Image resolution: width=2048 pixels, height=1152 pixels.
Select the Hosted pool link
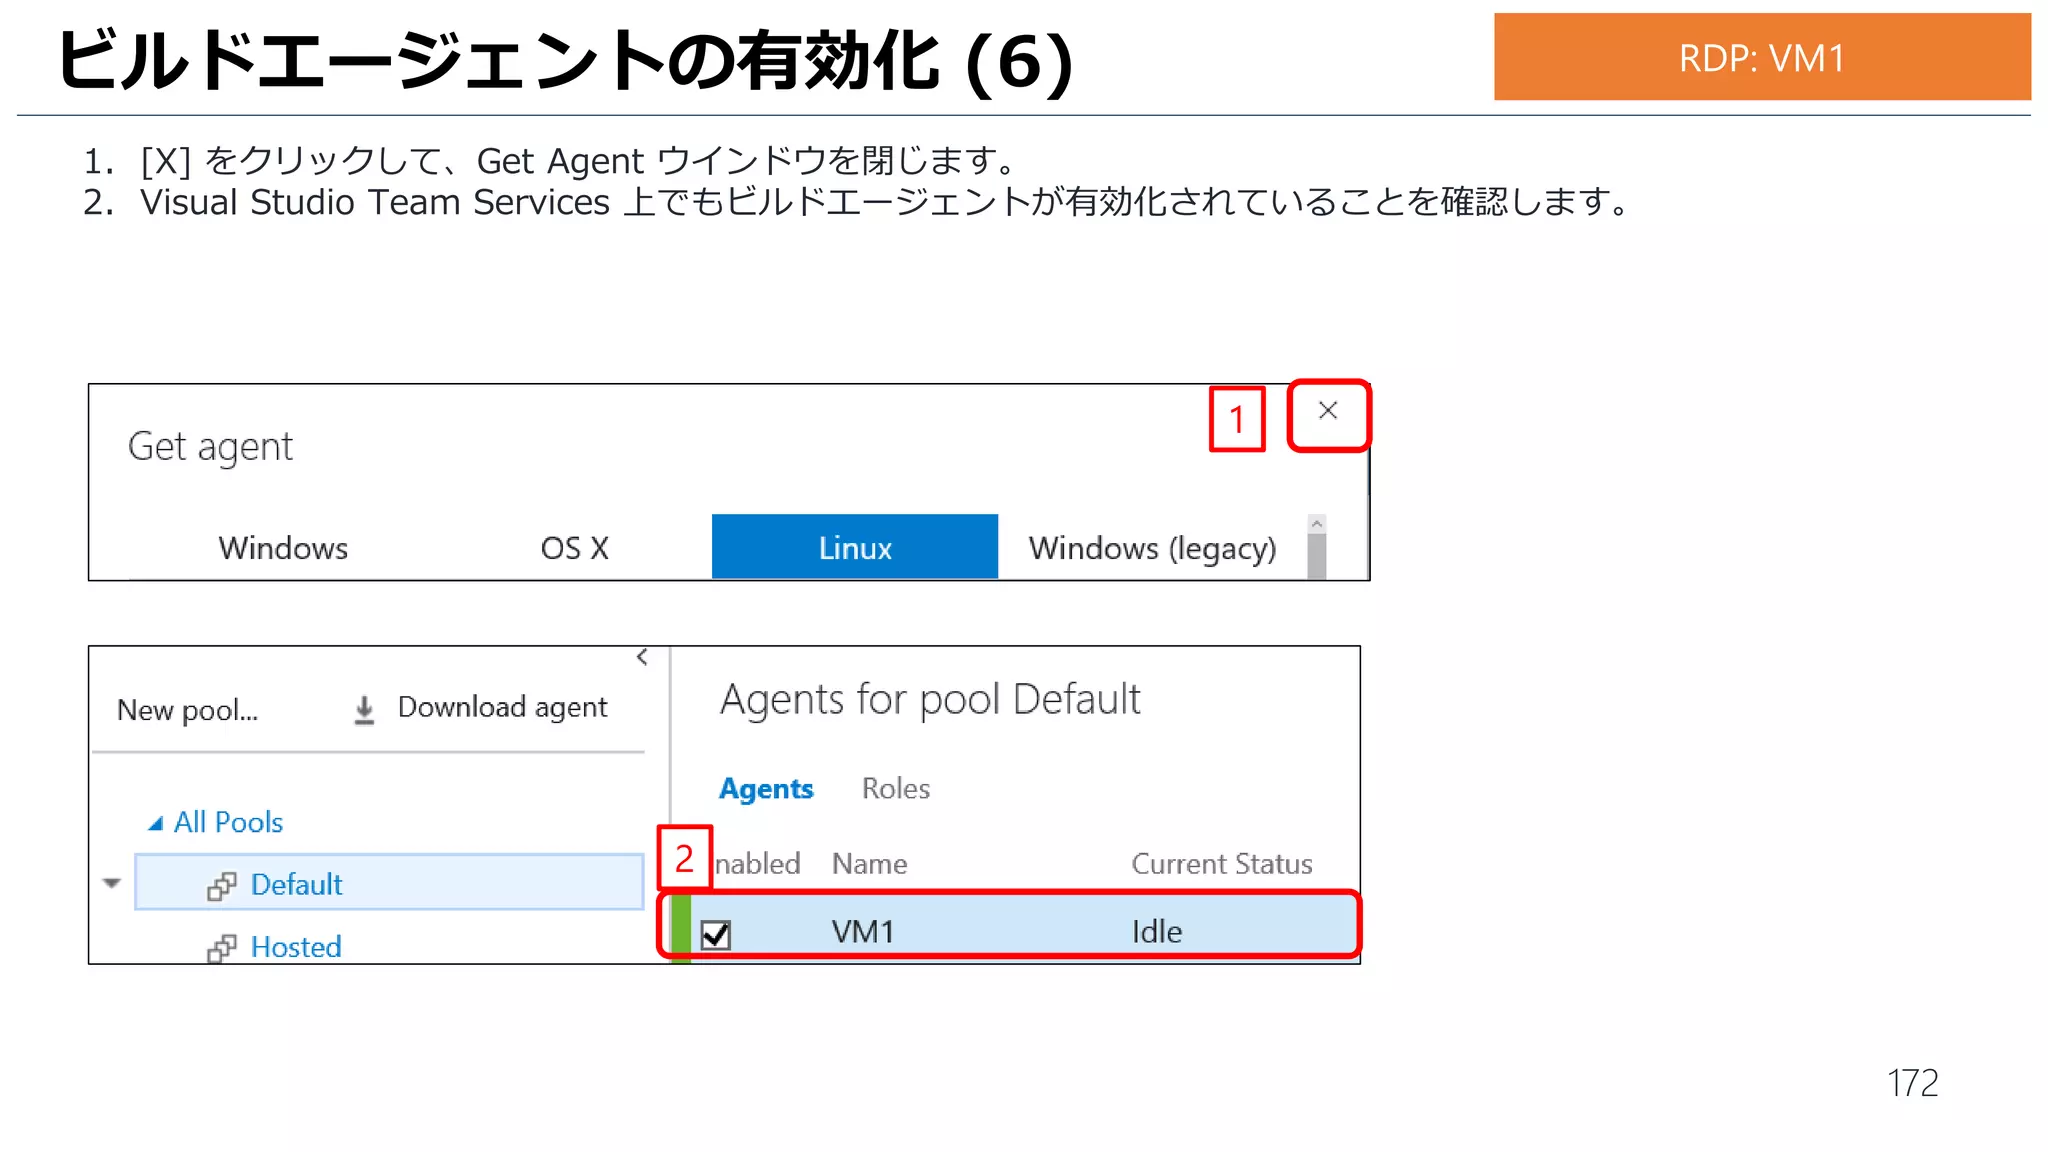click(296, 947)
